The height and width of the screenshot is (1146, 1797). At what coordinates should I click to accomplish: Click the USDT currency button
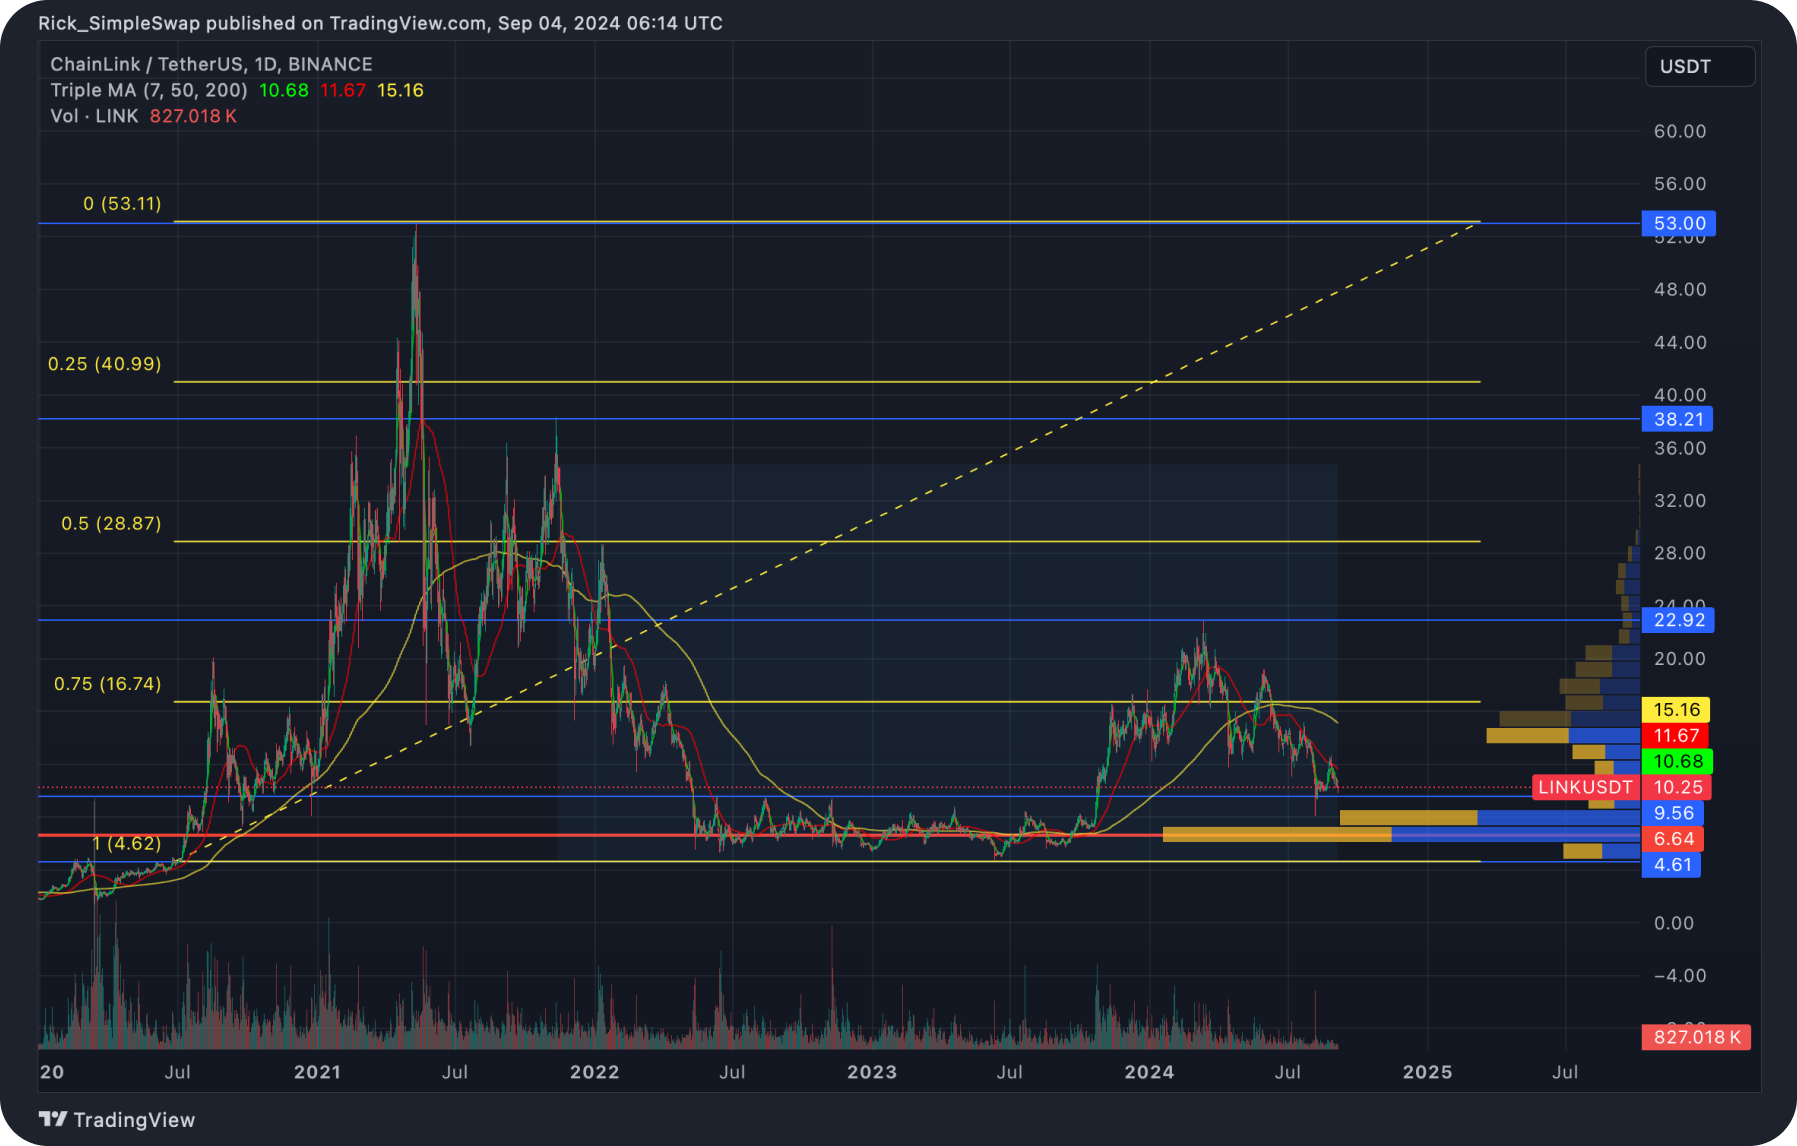click(1699, 66)
